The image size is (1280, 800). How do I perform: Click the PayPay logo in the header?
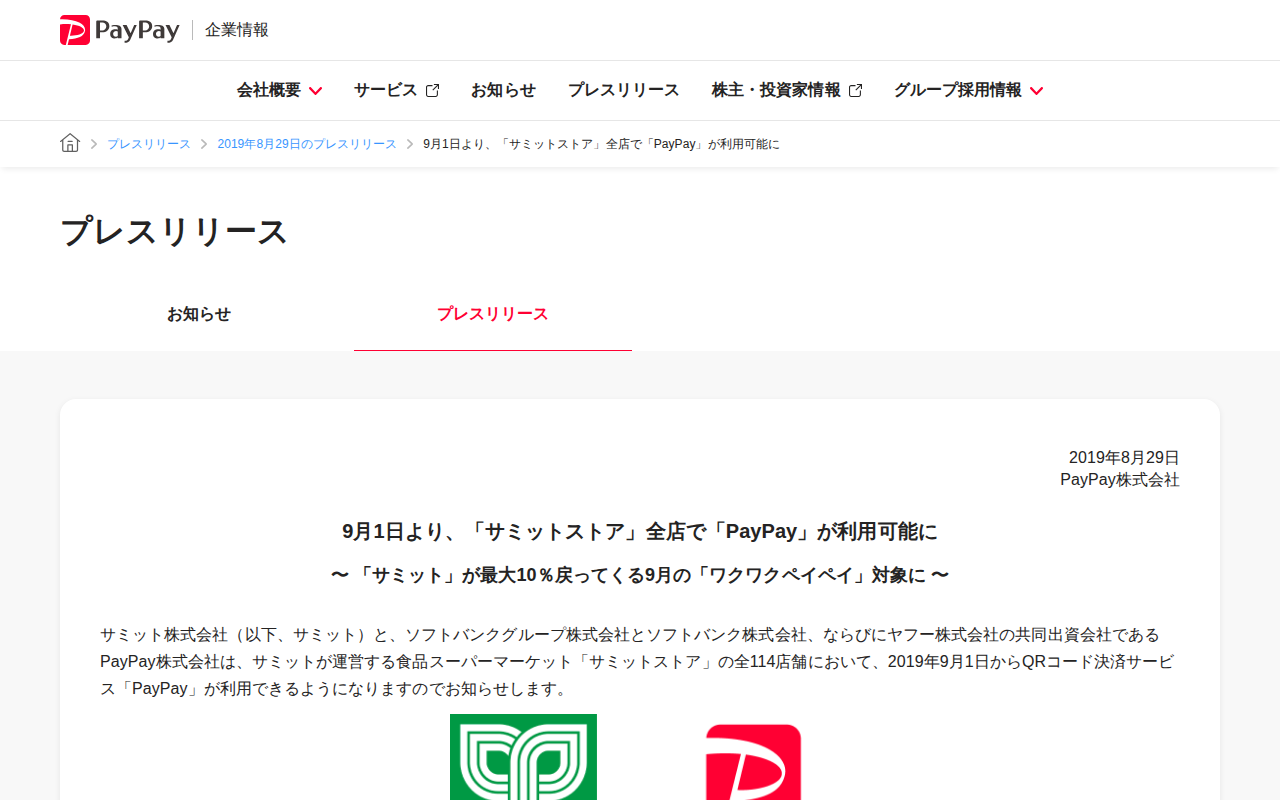pos(120,30)
